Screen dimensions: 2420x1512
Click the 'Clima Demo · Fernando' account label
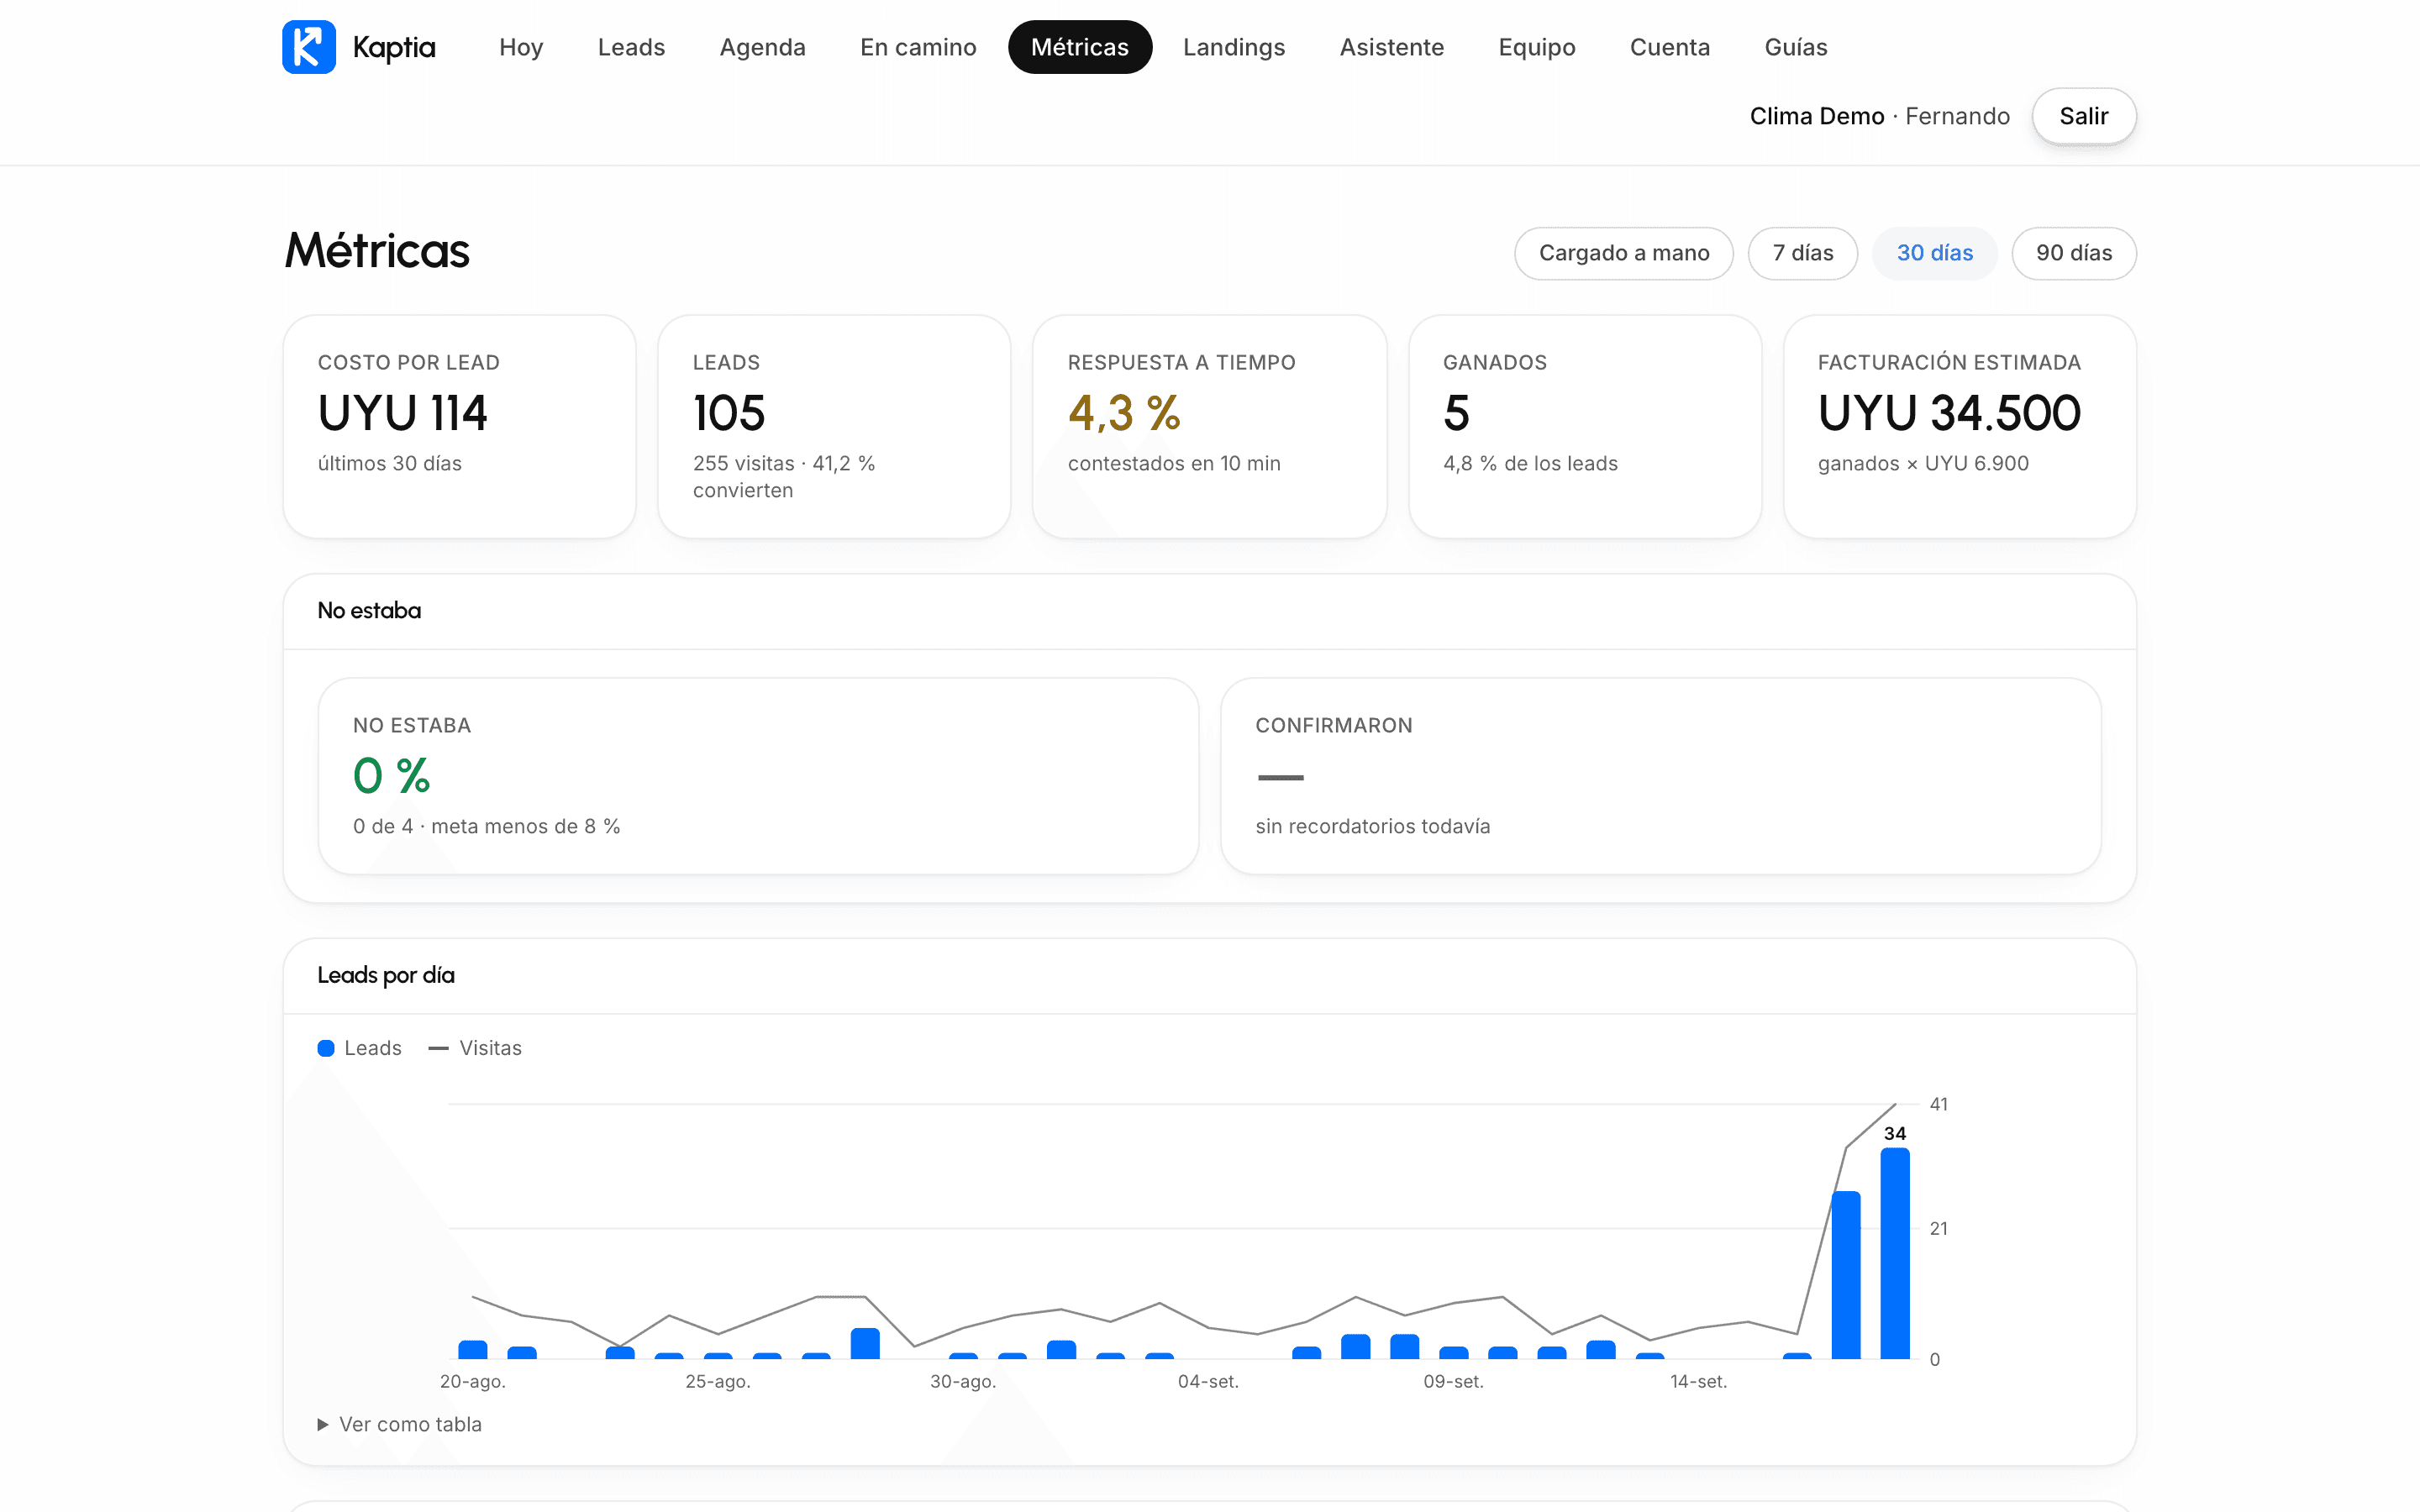coord(1880,116)
